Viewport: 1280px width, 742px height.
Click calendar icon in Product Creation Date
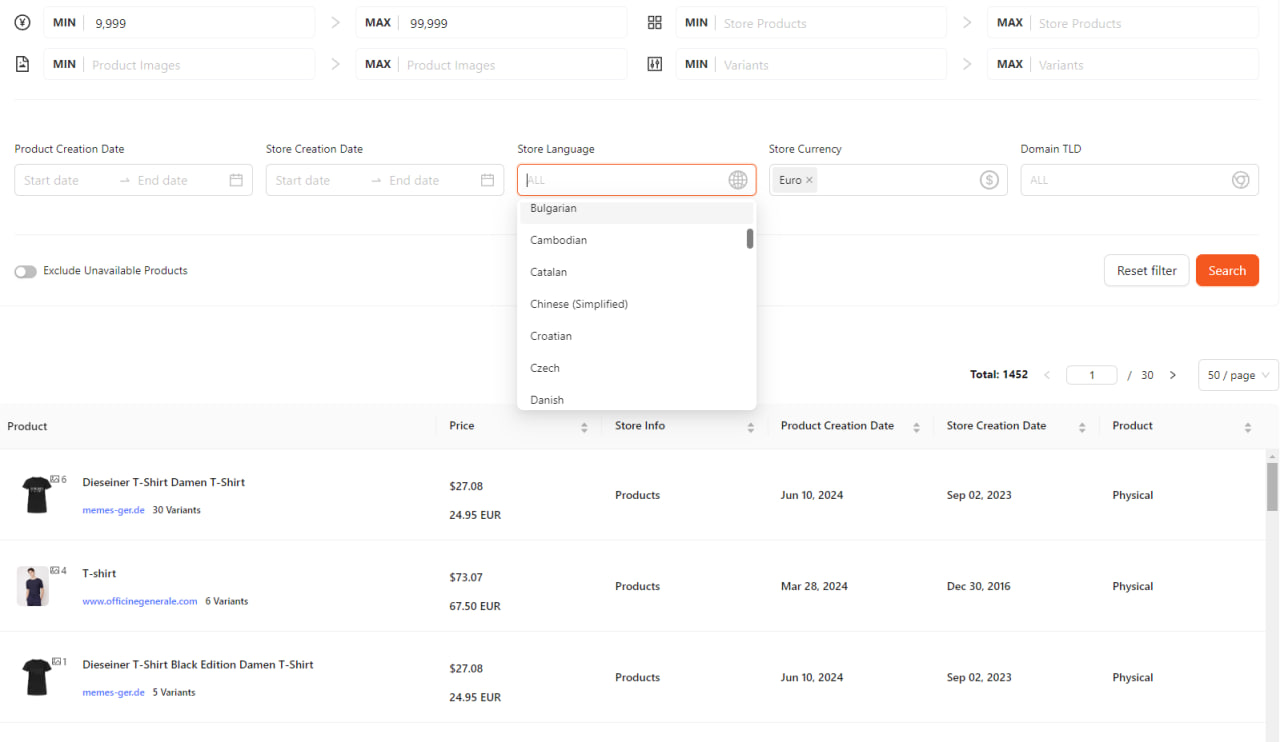coord(236,180)
